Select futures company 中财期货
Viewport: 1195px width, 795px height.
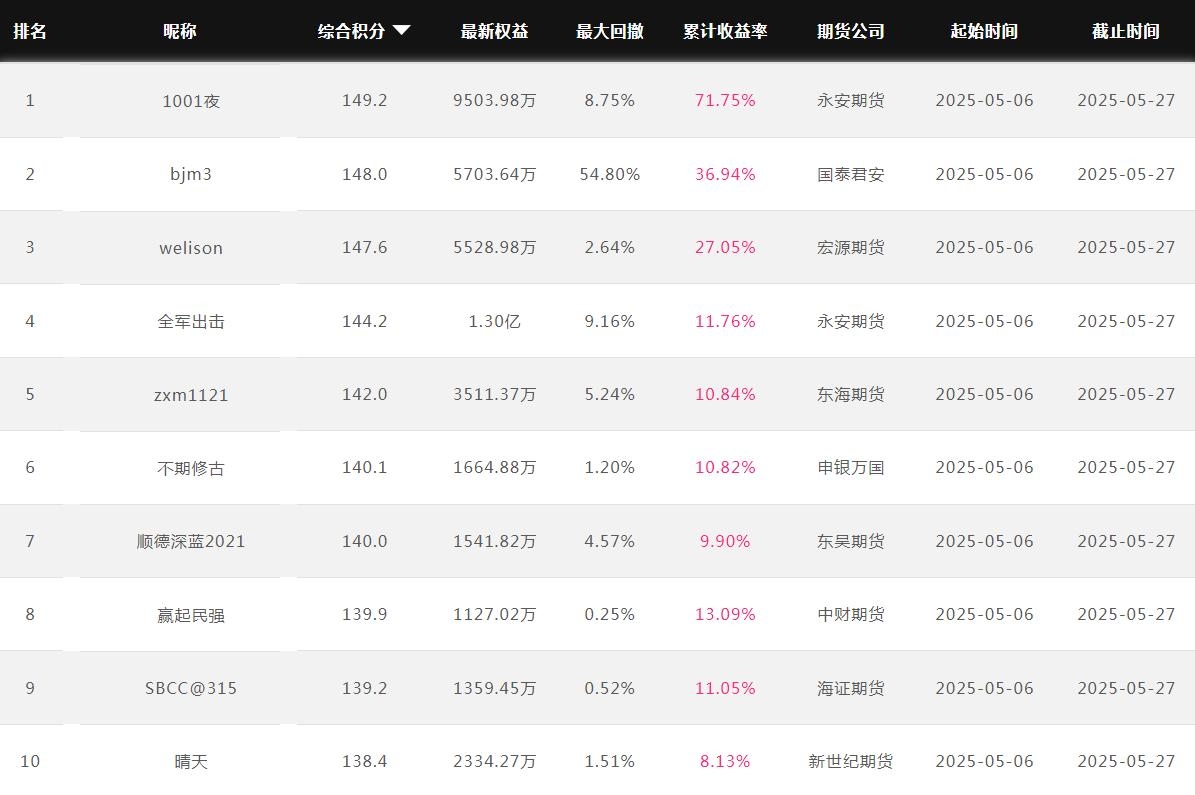coord(851,614)
